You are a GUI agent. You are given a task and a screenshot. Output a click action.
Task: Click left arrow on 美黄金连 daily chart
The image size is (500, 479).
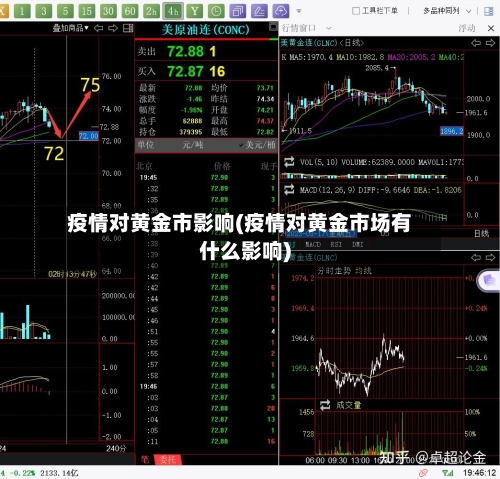click(x=476, y=43)
